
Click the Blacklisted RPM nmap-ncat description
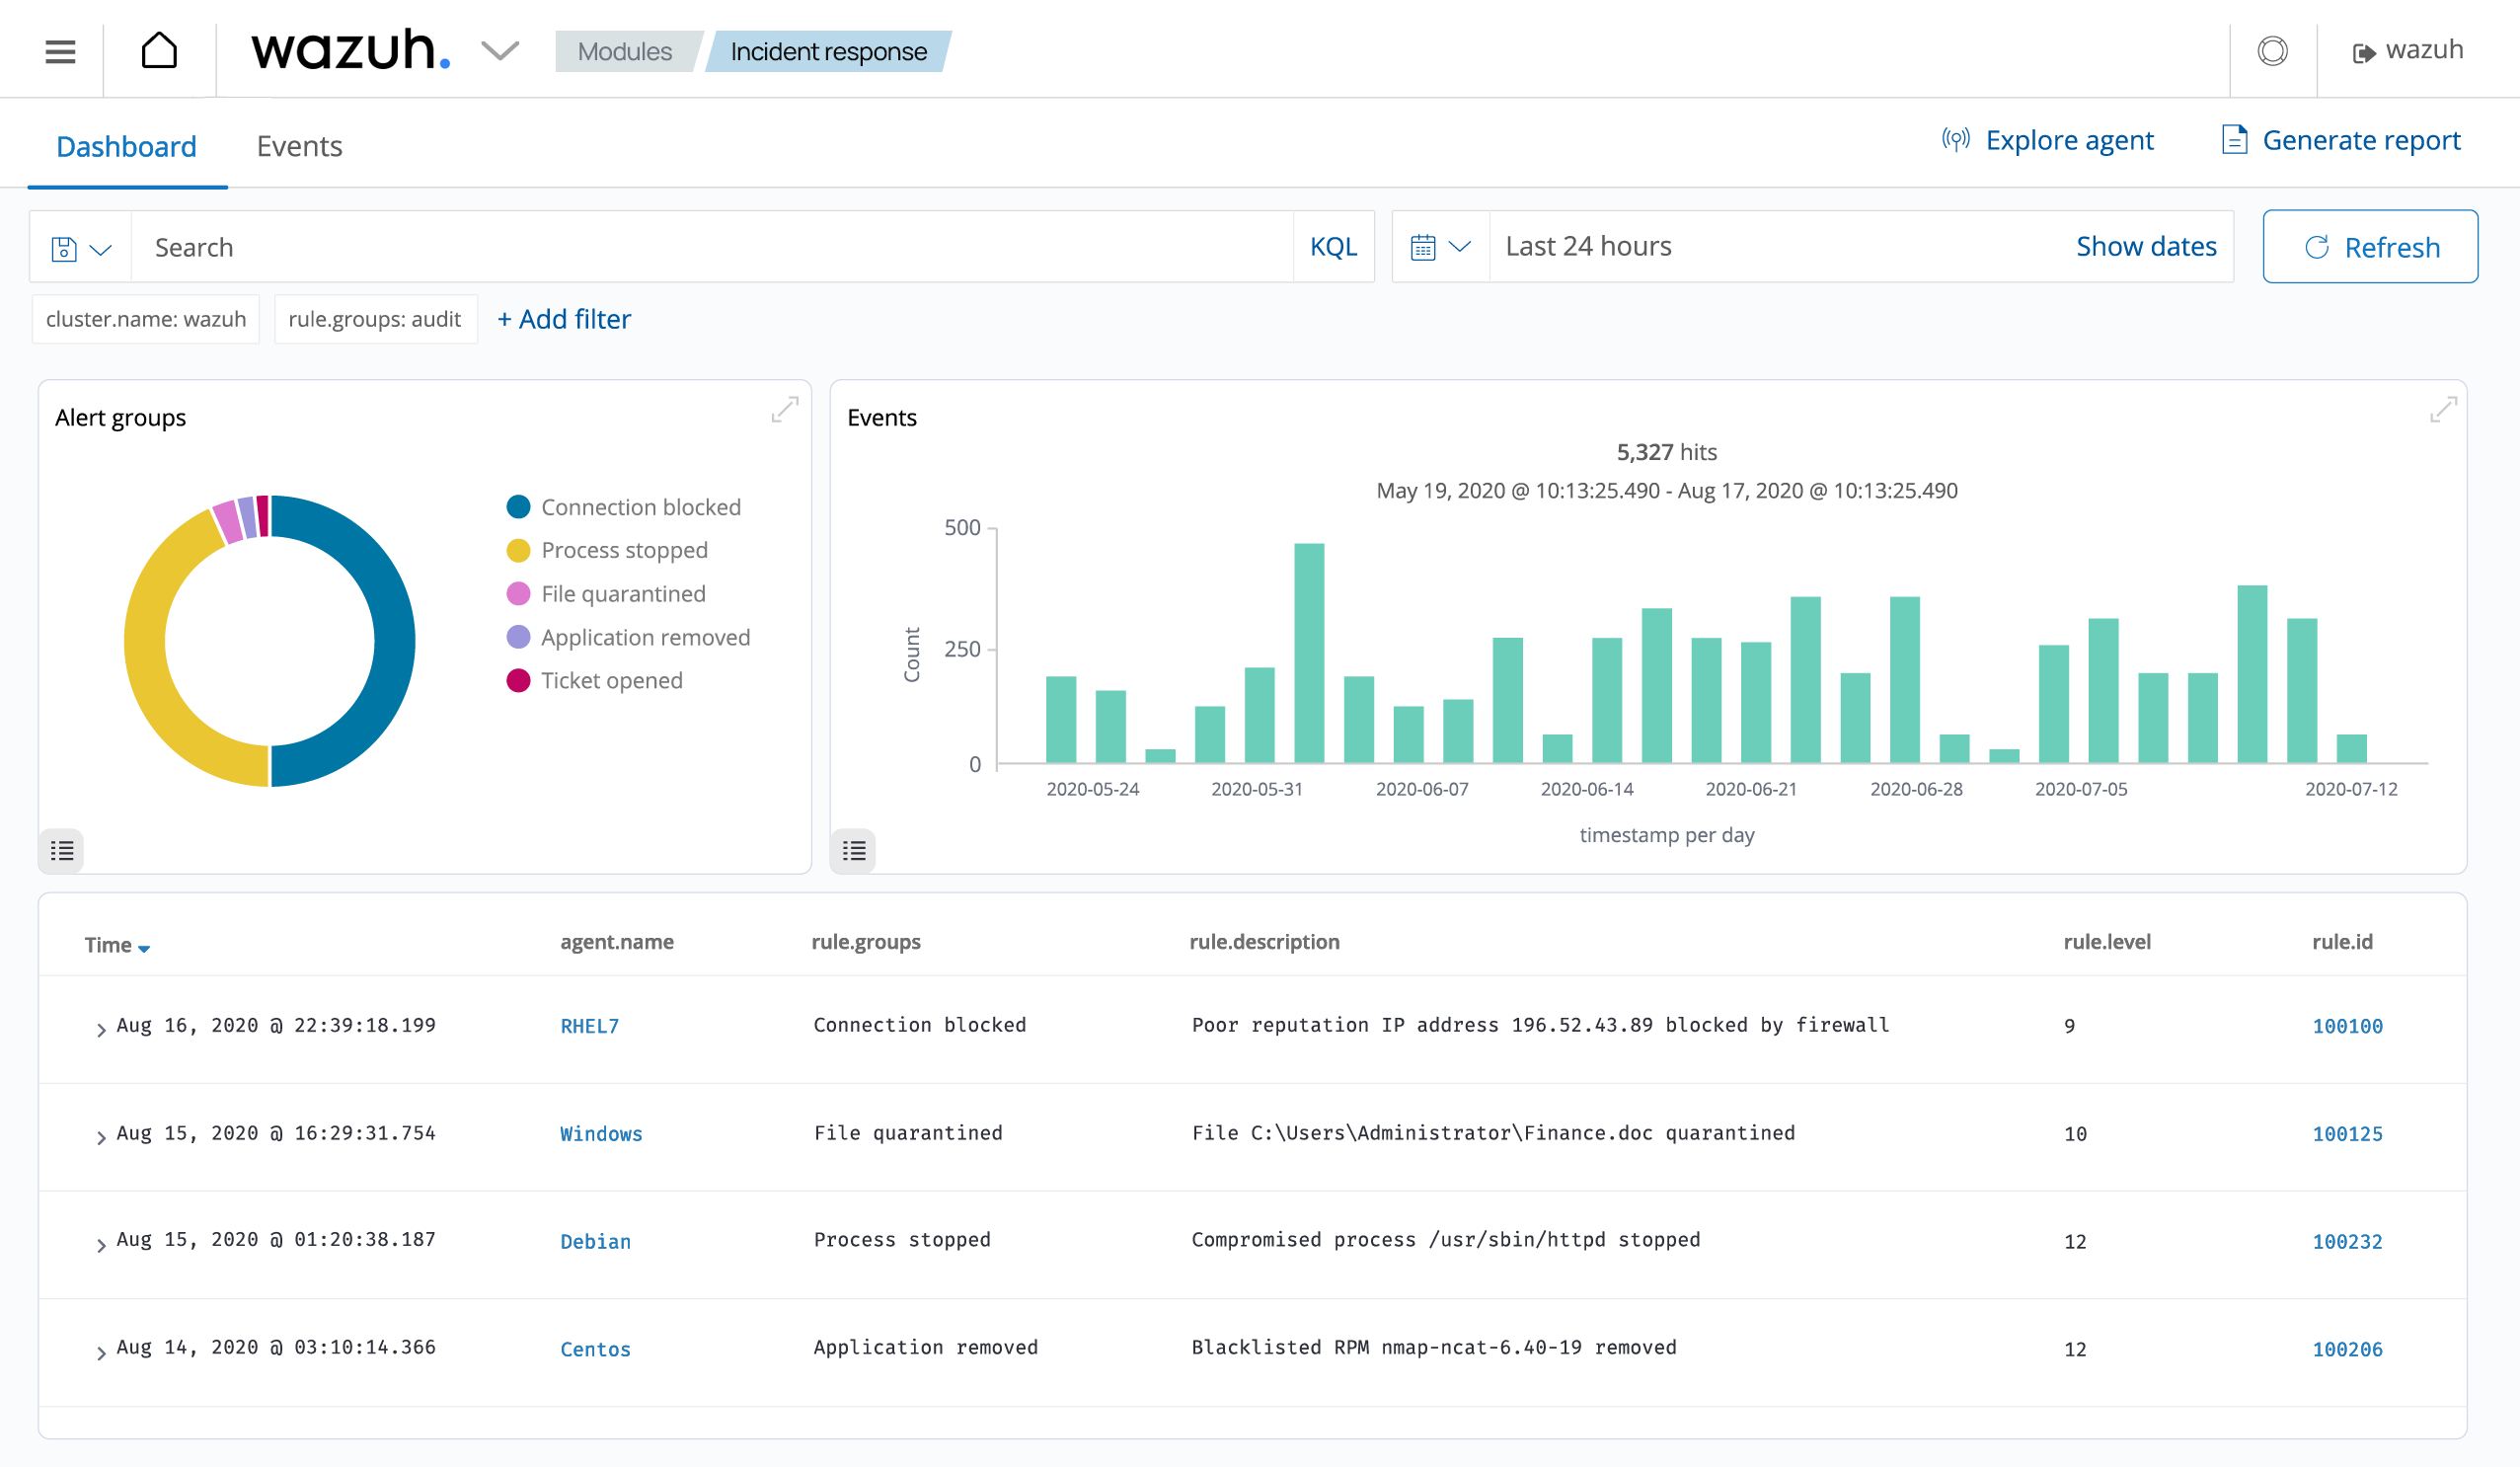pos(1434,1347)
